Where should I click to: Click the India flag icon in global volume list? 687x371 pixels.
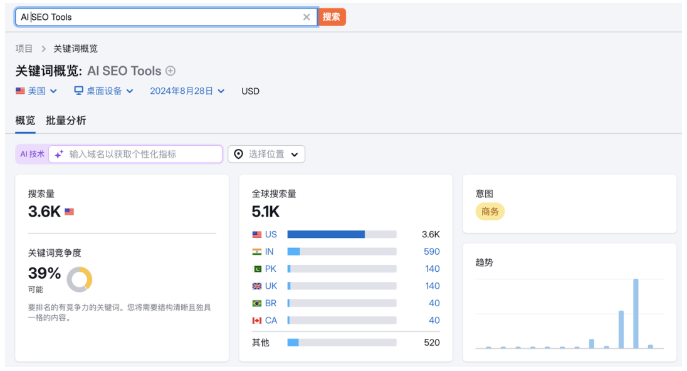(x=257, y=252)
